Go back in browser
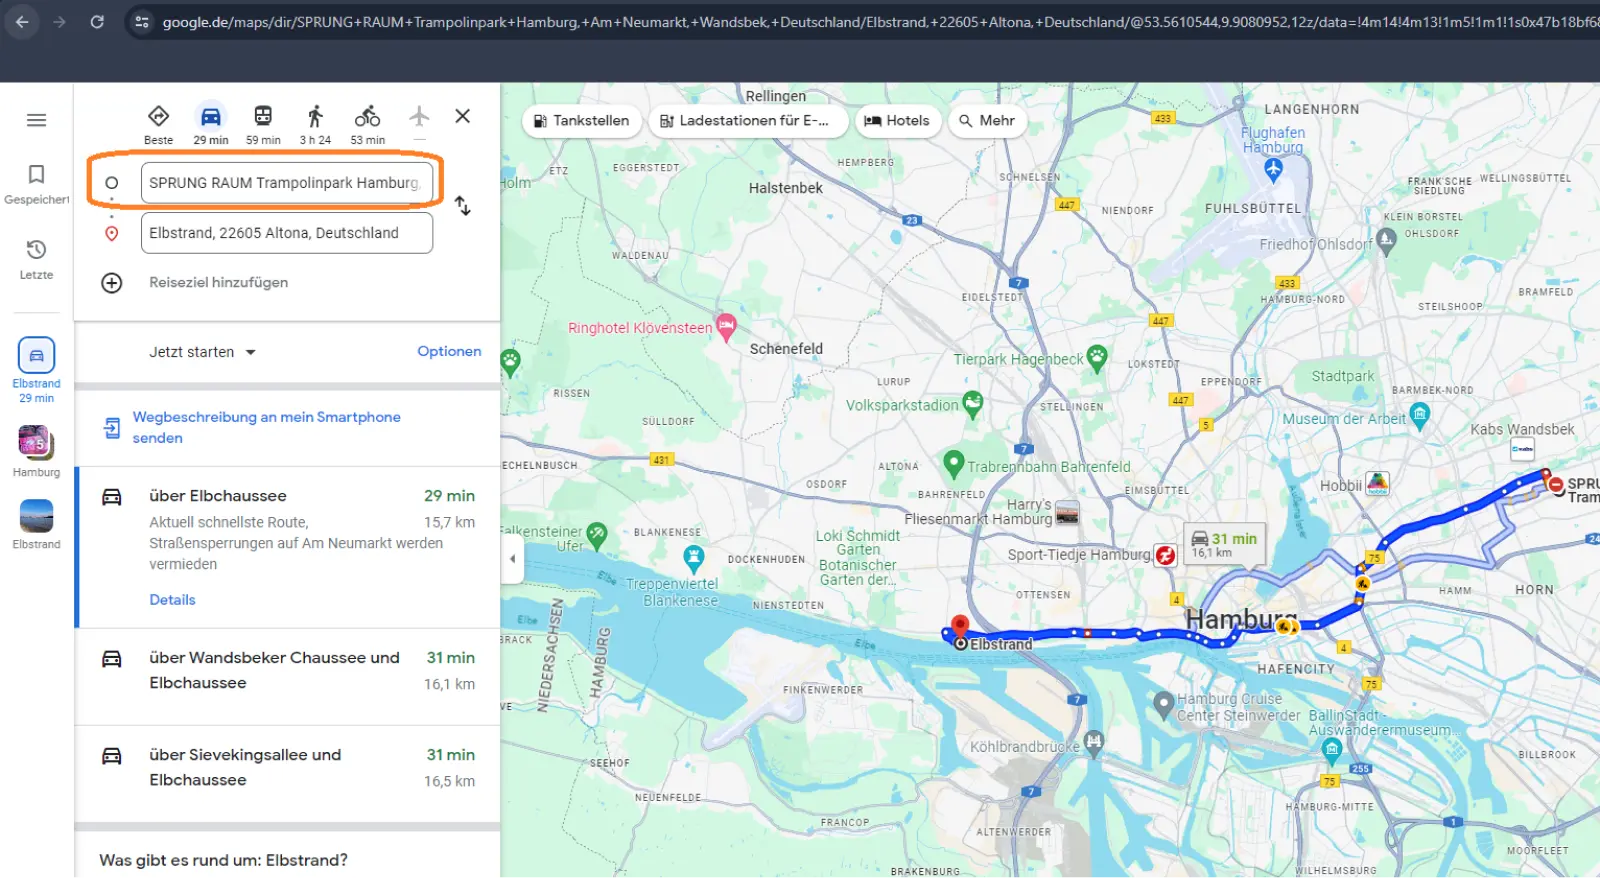Image resolution: width=1600 pixels, height=878 pixels. click(22, 21)
